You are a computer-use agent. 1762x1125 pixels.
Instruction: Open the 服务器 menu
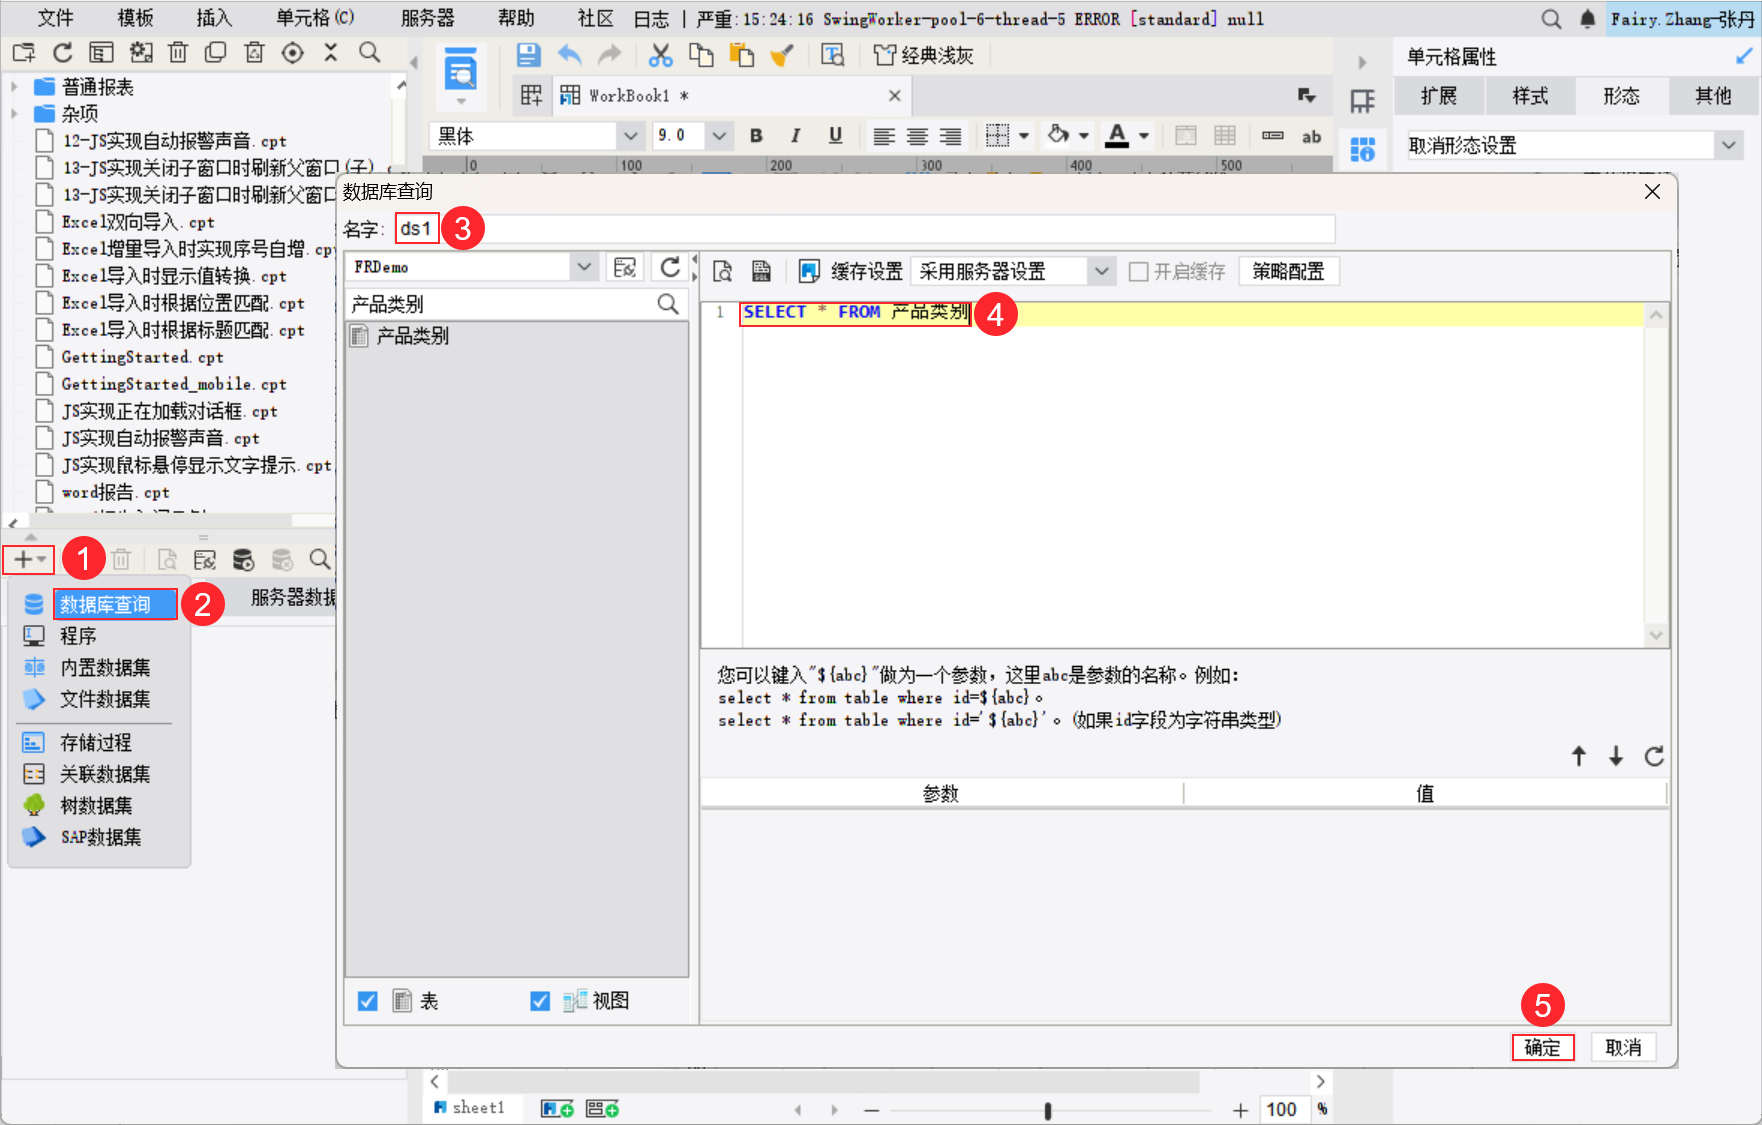(427, 18)
